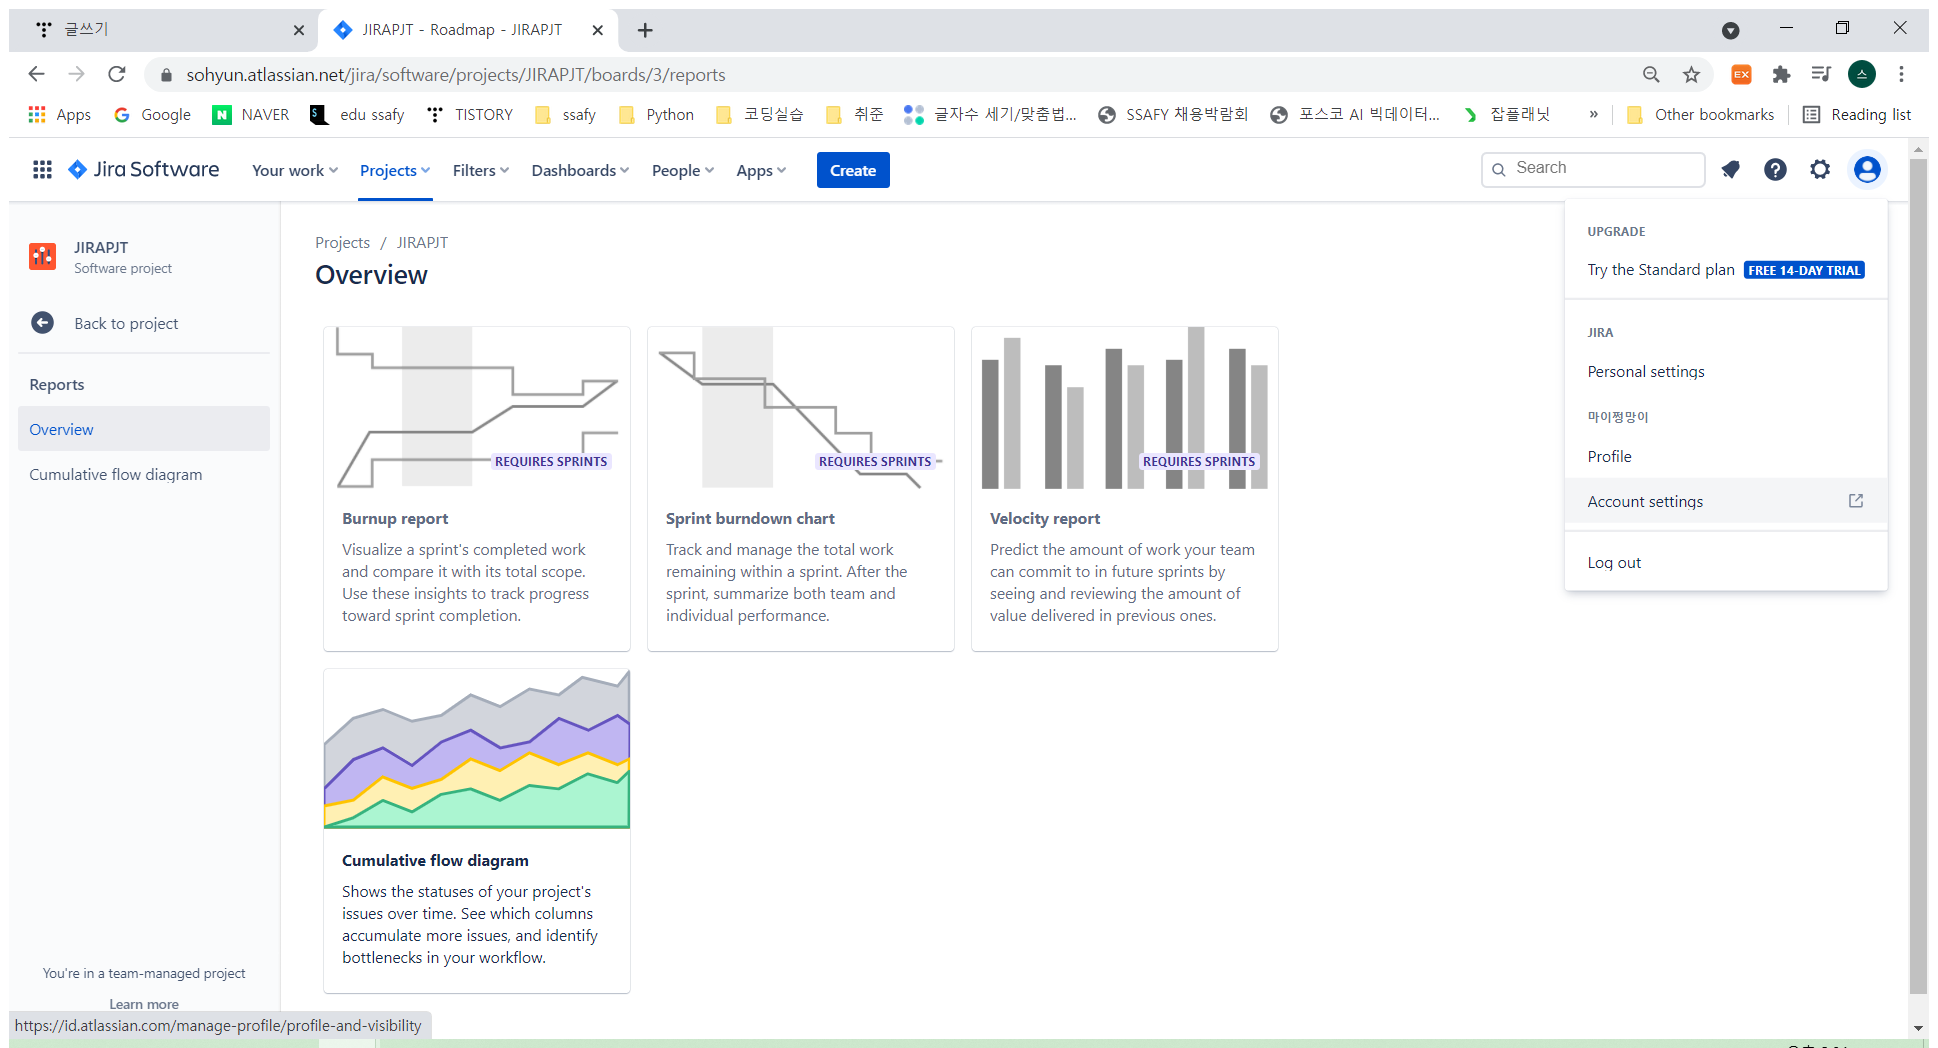Click the JIRAPJT breadcrumb link

[422, 243]
